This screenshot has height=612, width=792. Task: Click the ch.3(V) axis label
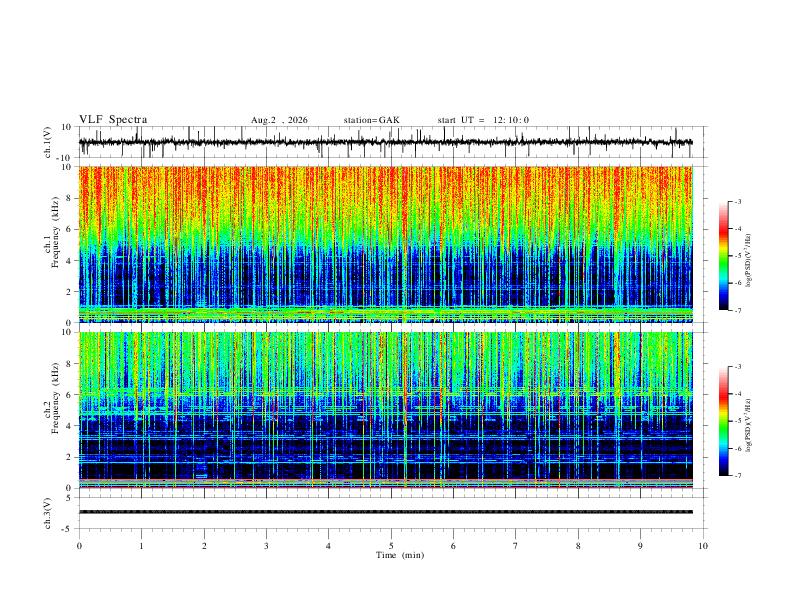click(x=48, y=514)
